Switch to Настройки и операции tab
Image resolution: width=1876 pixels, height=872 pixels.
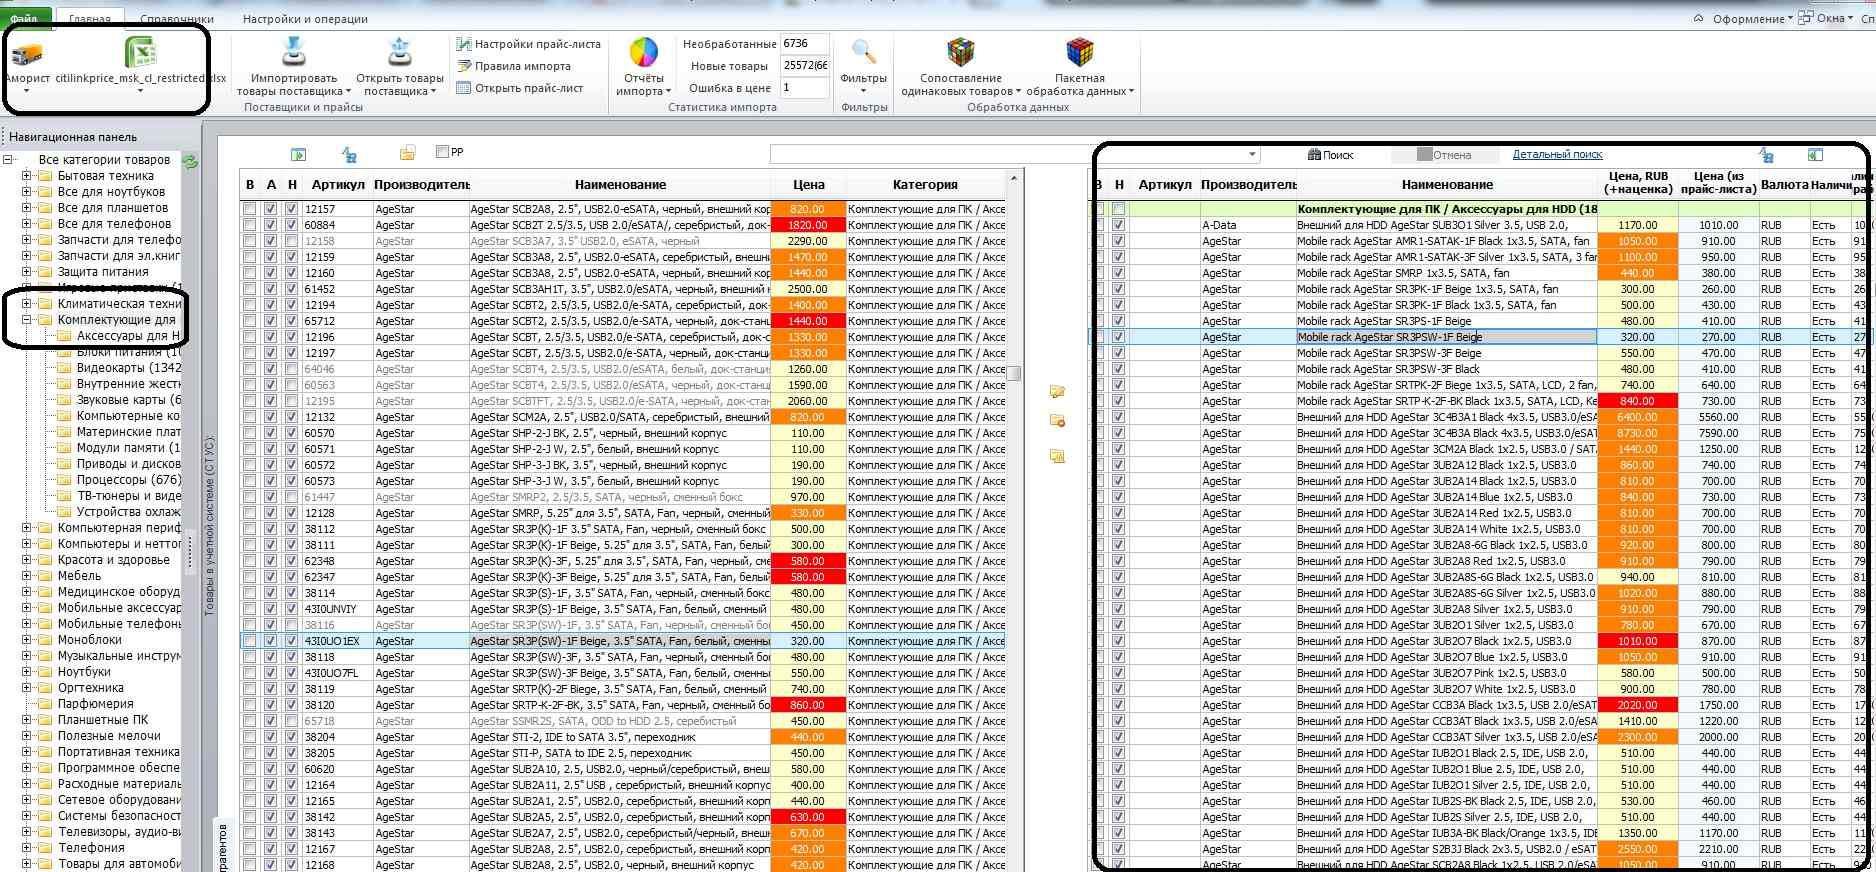[305, 19]
